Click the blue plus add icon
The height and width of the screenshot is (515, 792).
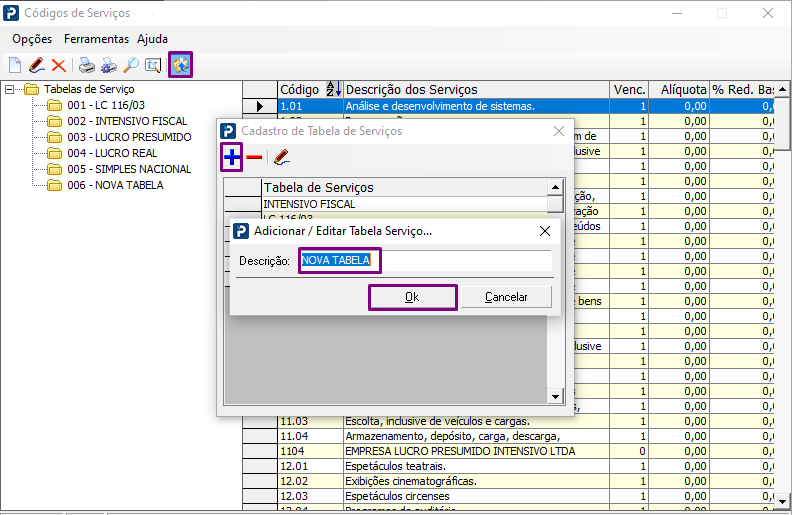tap(232, 158)
